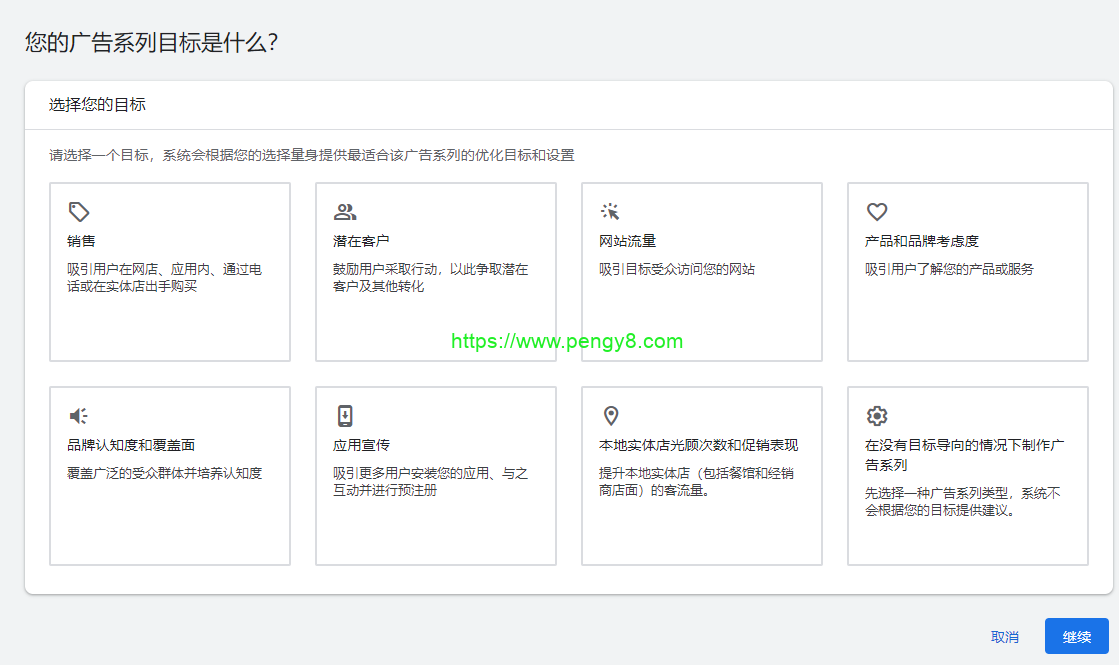
Task: Select the 产品和品牌考虑度 goal title
Action: pyautogui.click(x=922, y=241)
